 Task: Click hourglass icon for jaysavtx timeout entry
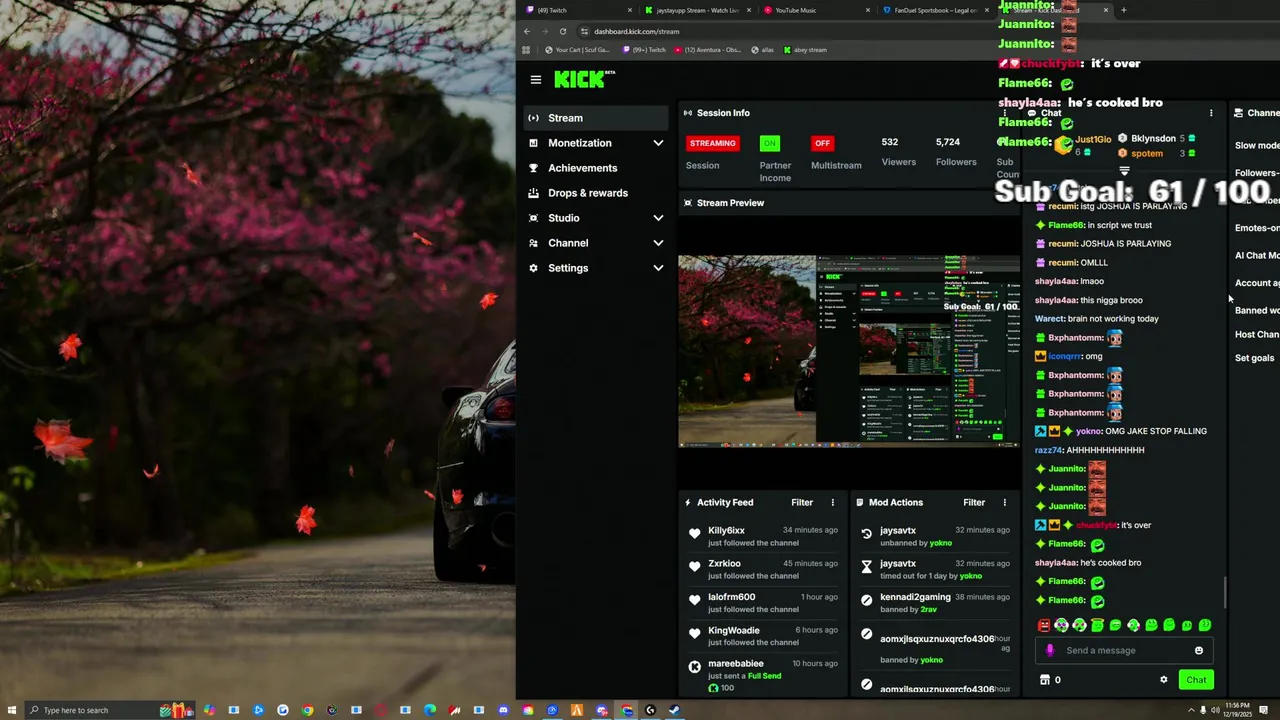(x=867, y=567)
